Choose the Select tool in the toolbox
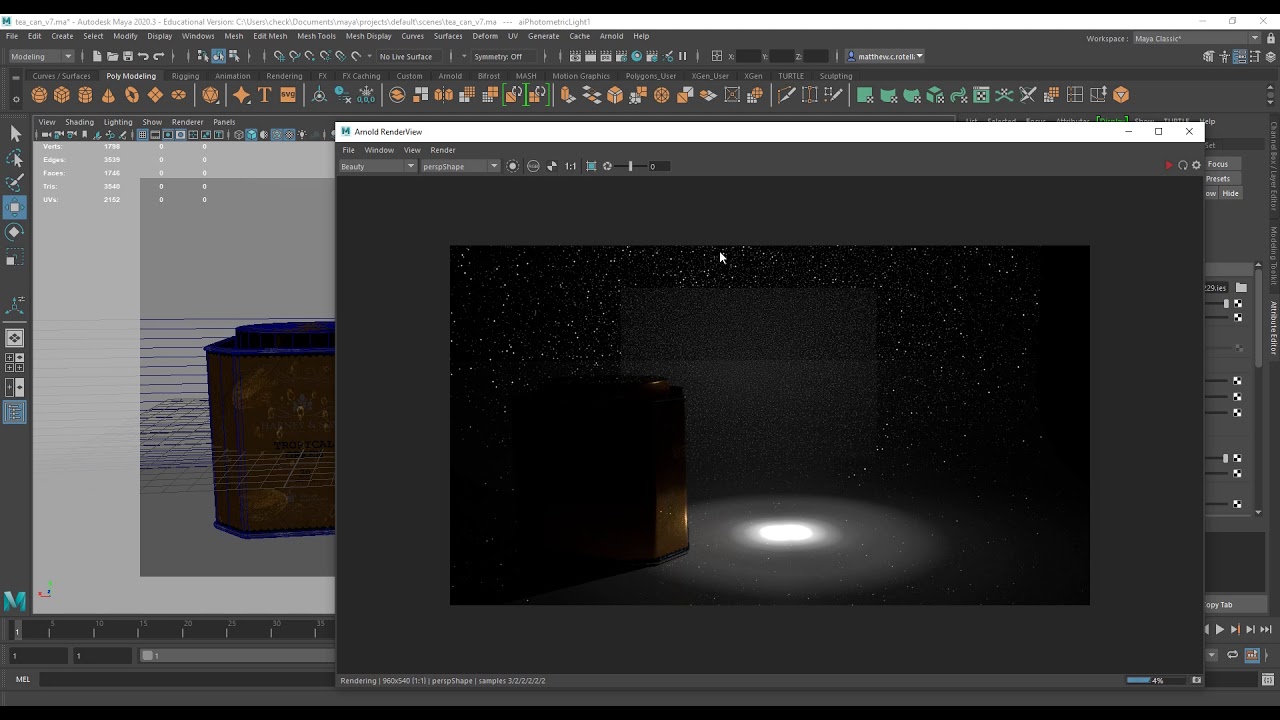 [15, 133]
